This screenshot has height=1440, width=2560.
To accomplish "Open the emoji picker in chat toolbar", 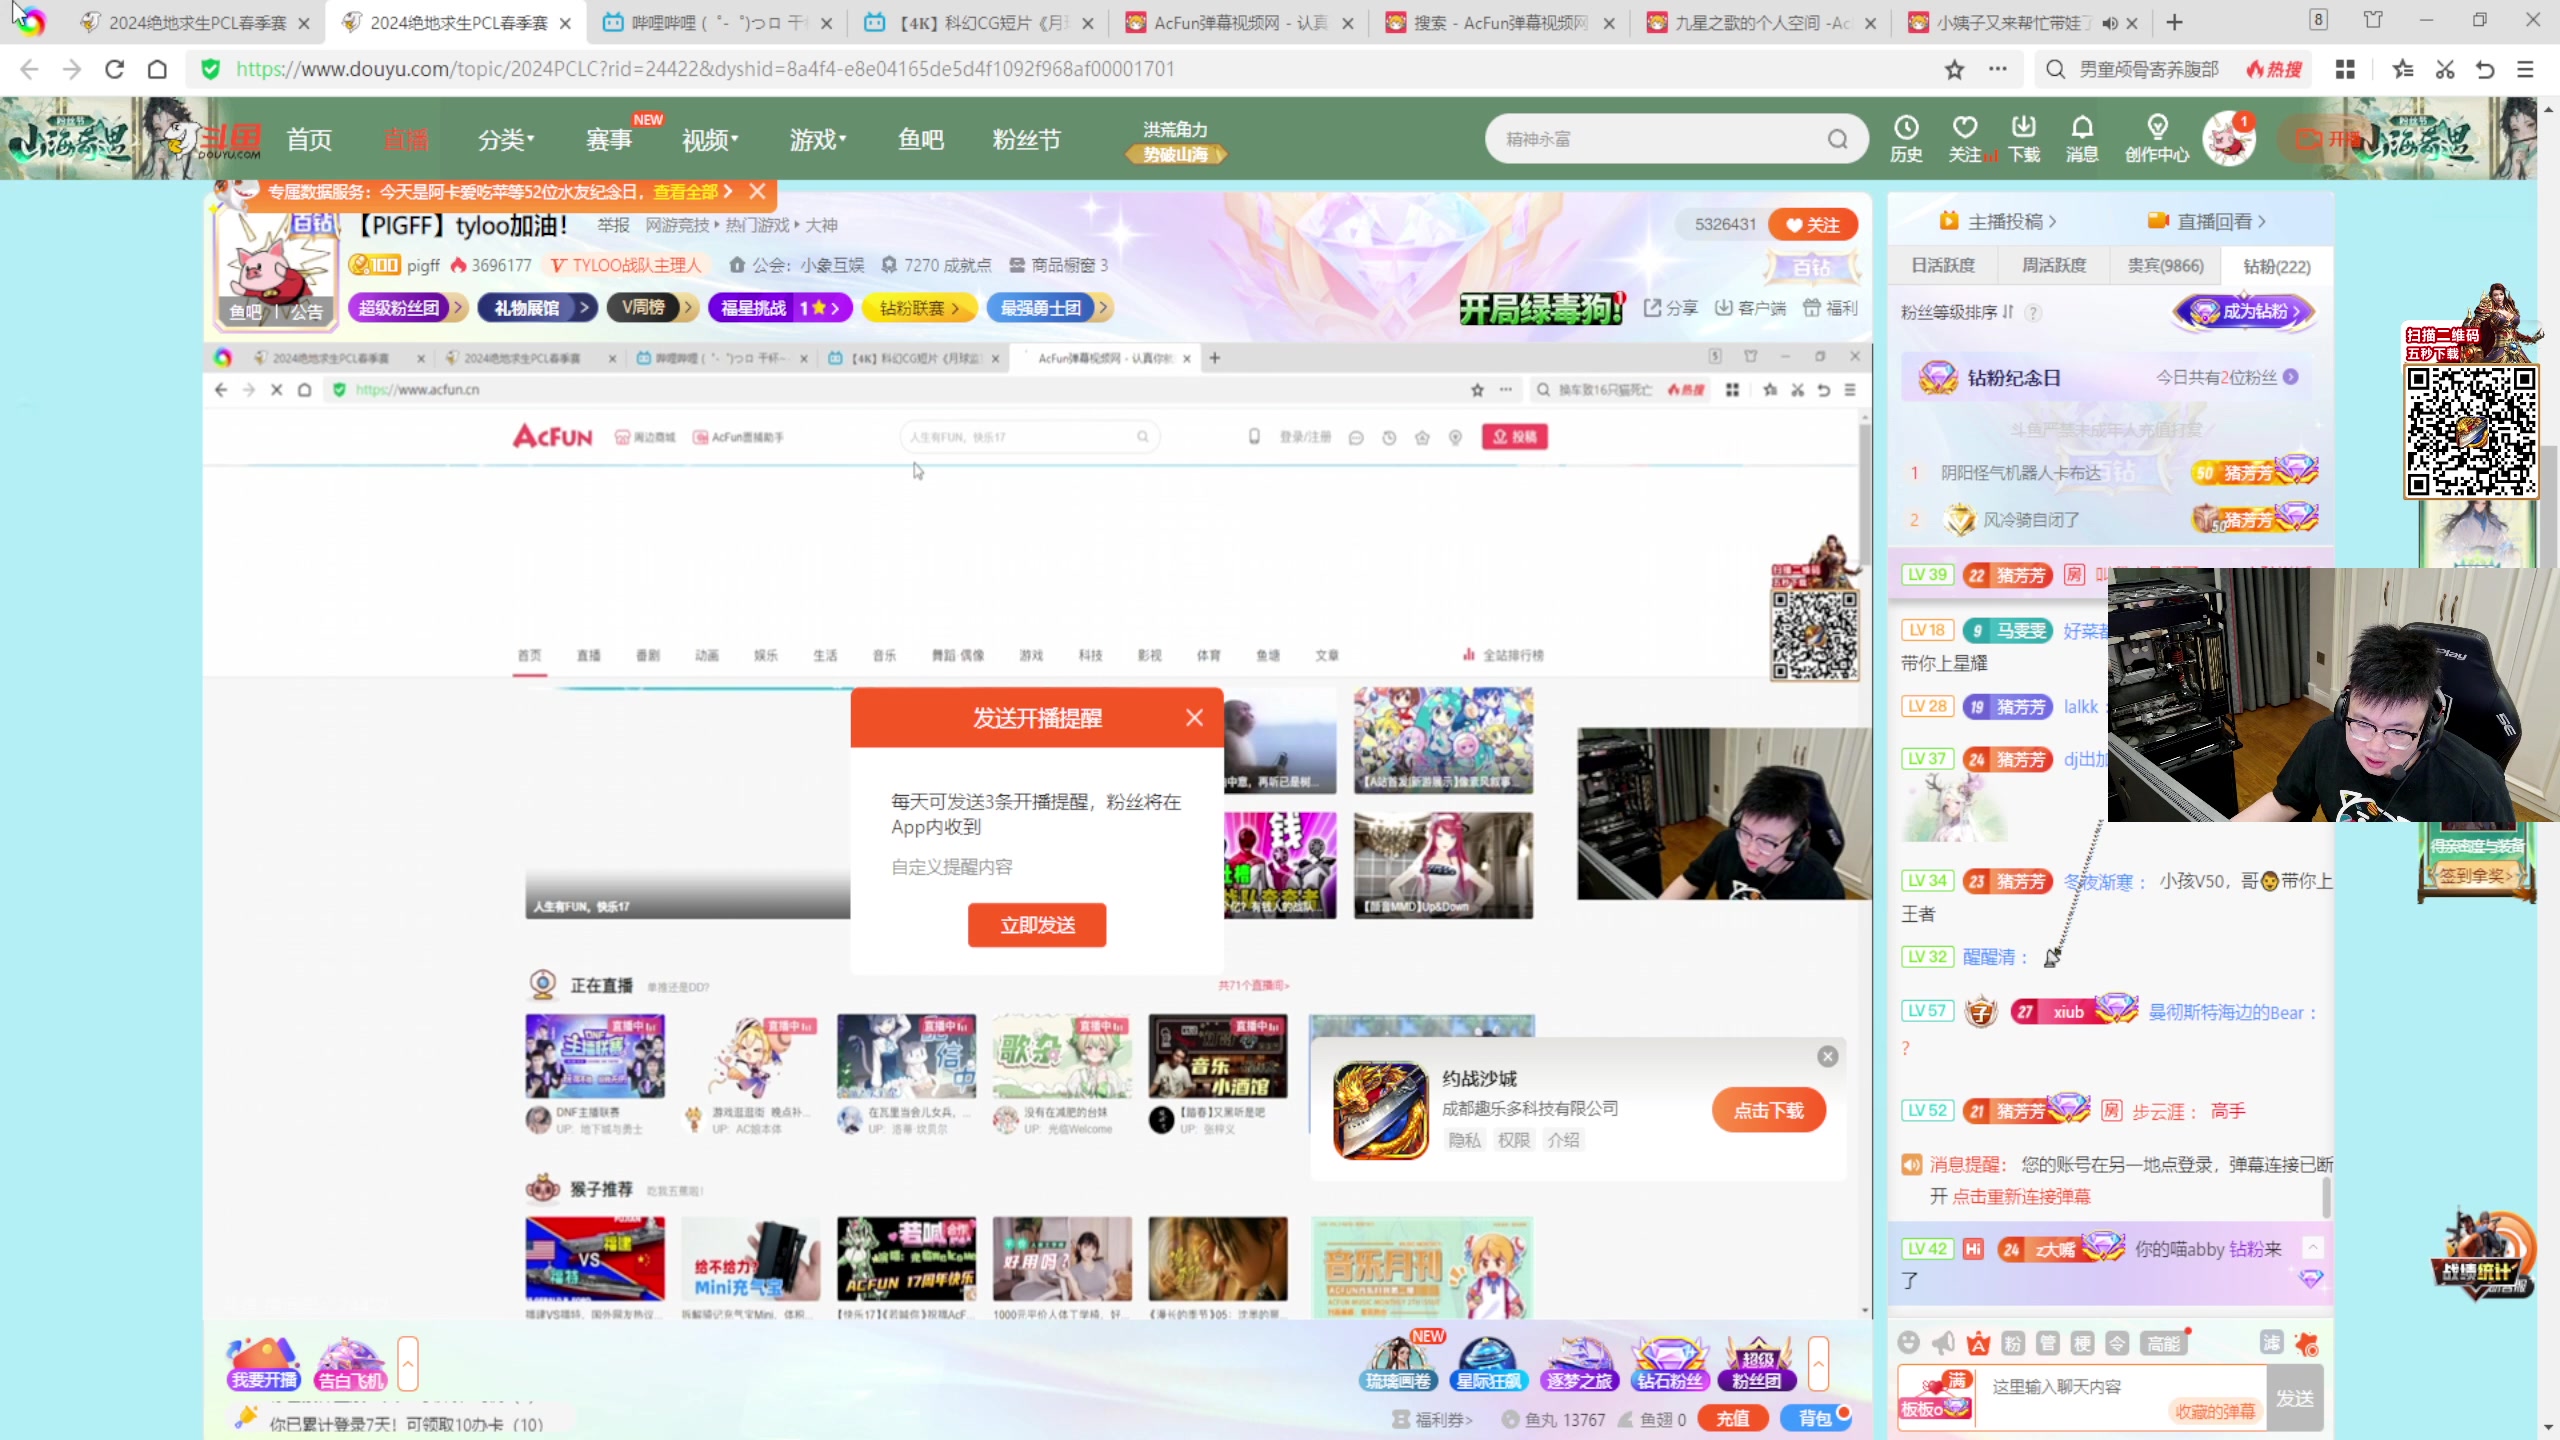I will (1909, 1343).
